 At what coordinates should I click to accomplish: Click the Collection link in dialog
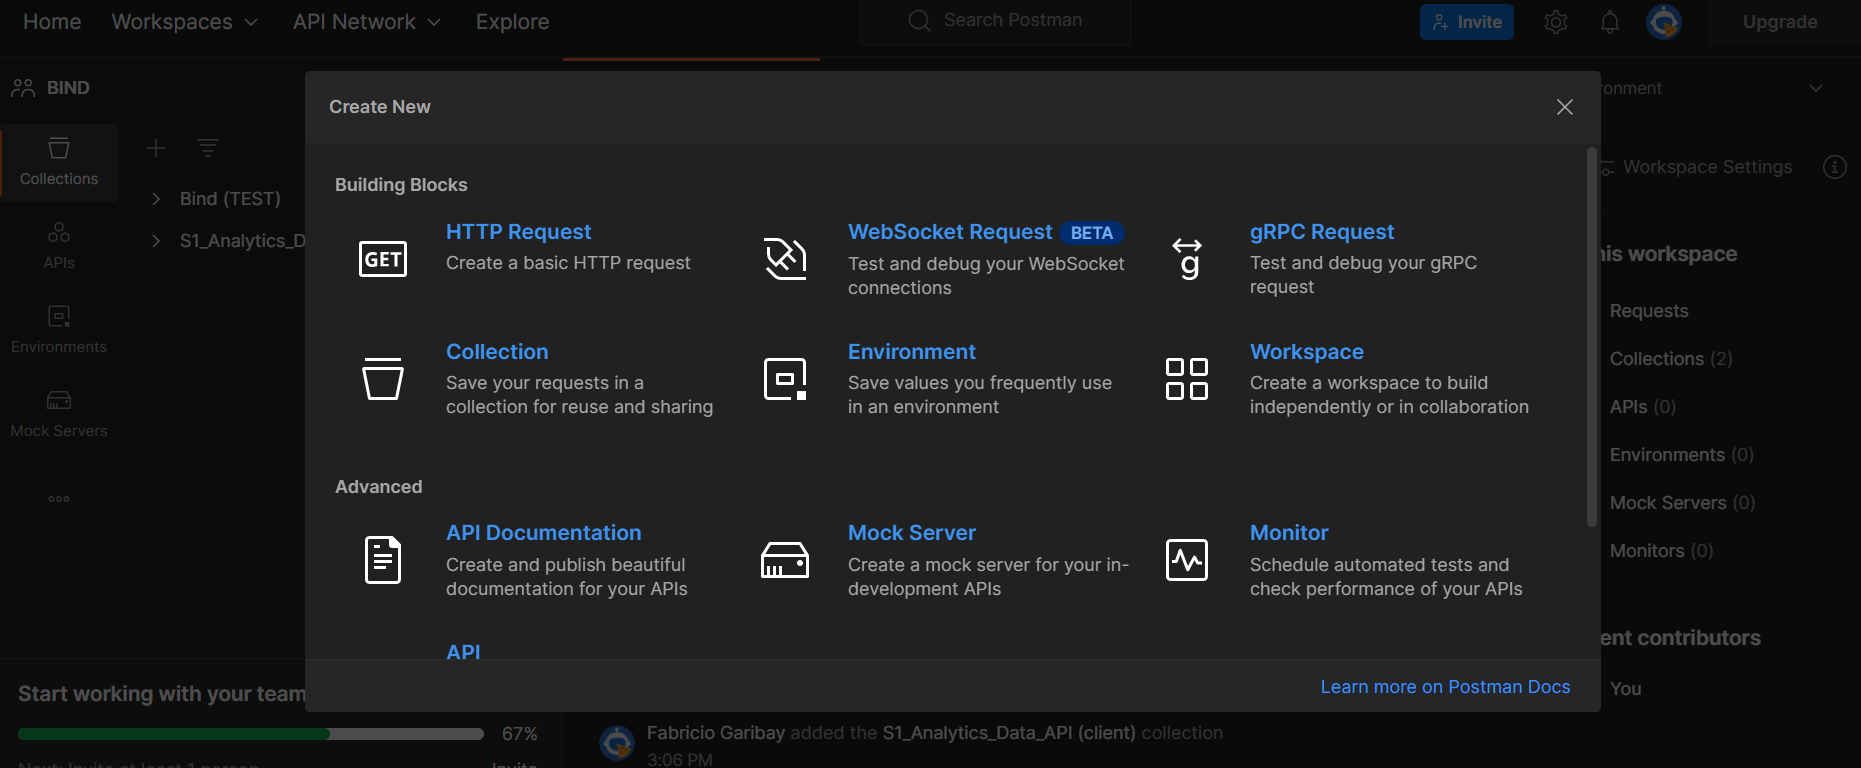[497, 352]
